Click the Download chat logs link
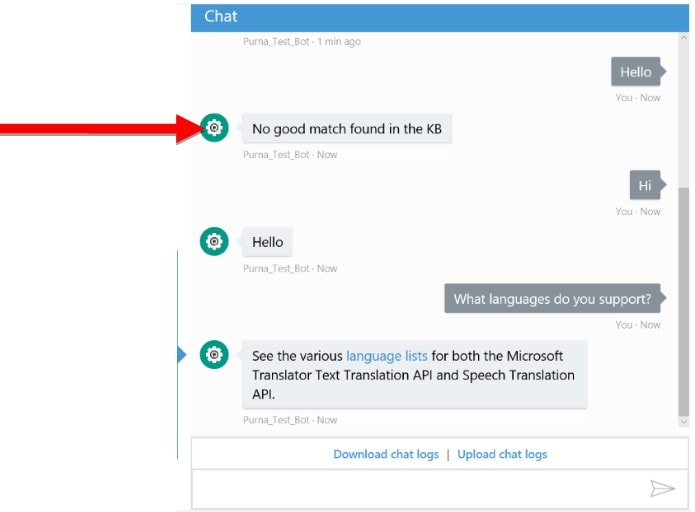Screen dimensions: 695x512 [386, 454]
